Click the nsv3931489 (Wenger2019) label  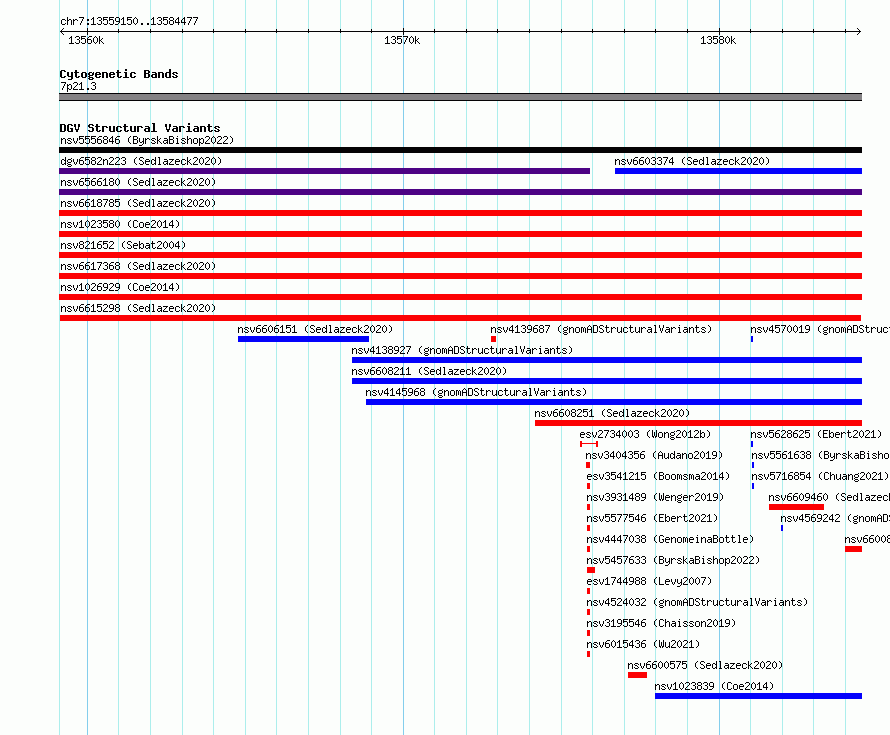tap(655, 497)
